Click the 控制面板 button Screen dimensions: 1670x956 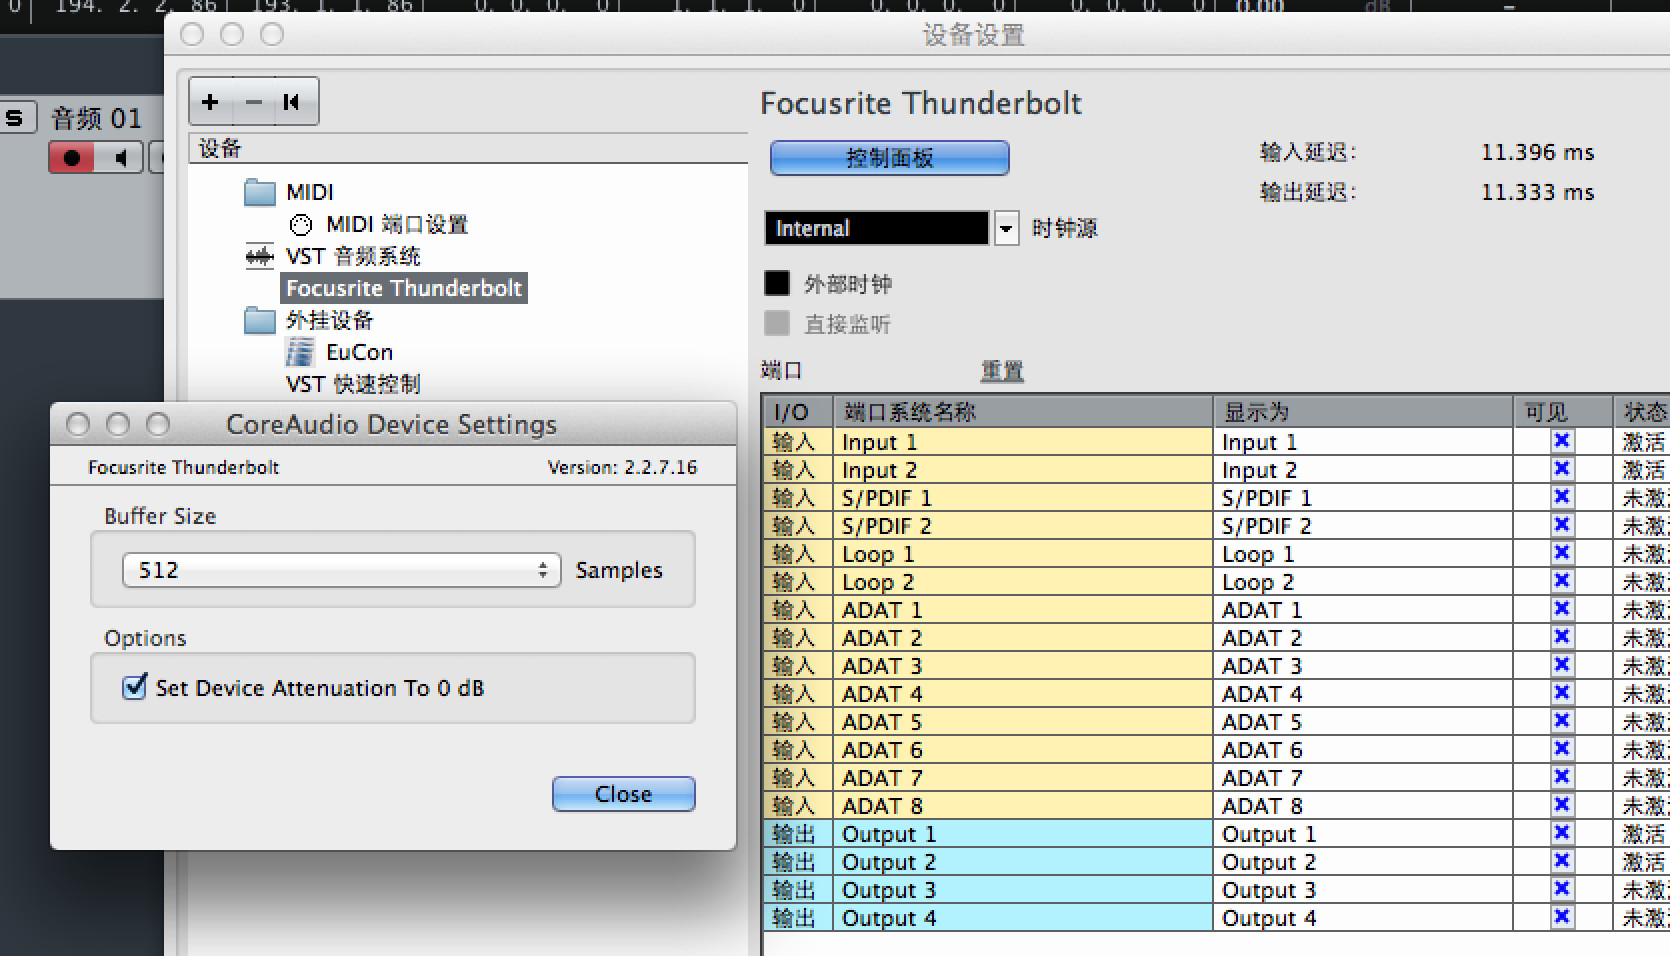[889, 158]
